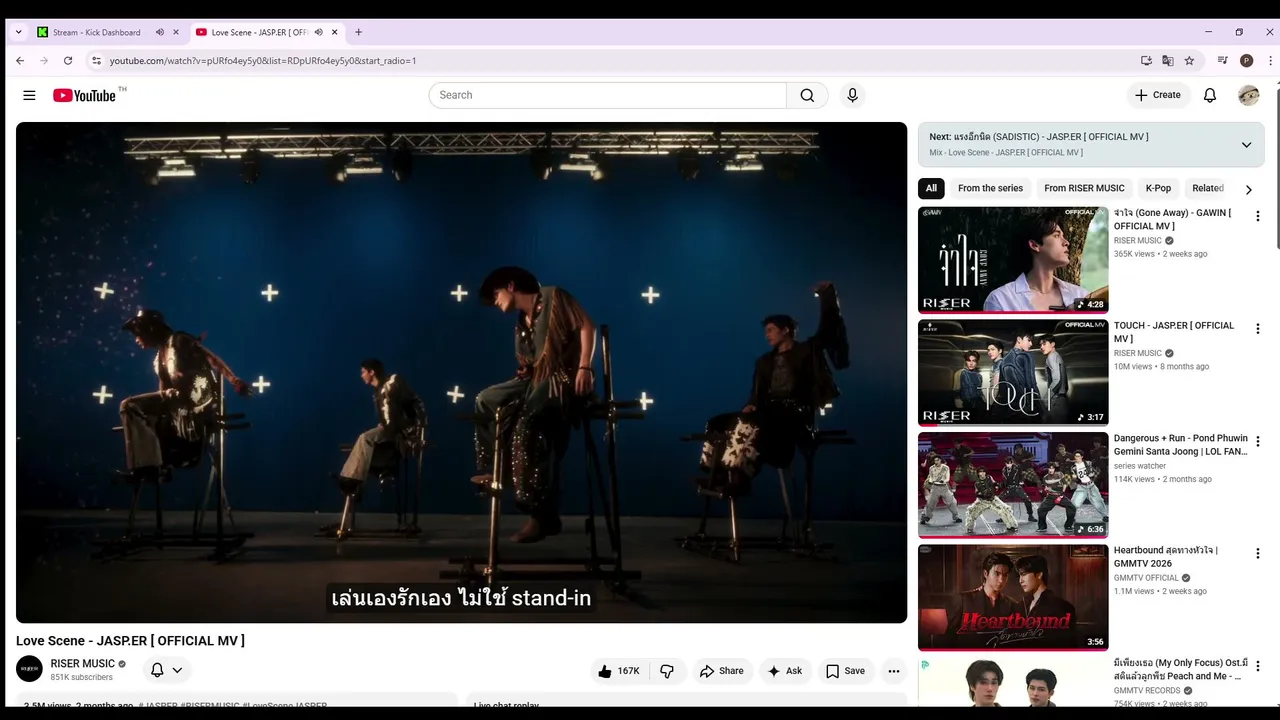Bookmark this page with the star

pyautogui.click(x=1189, y=61)
